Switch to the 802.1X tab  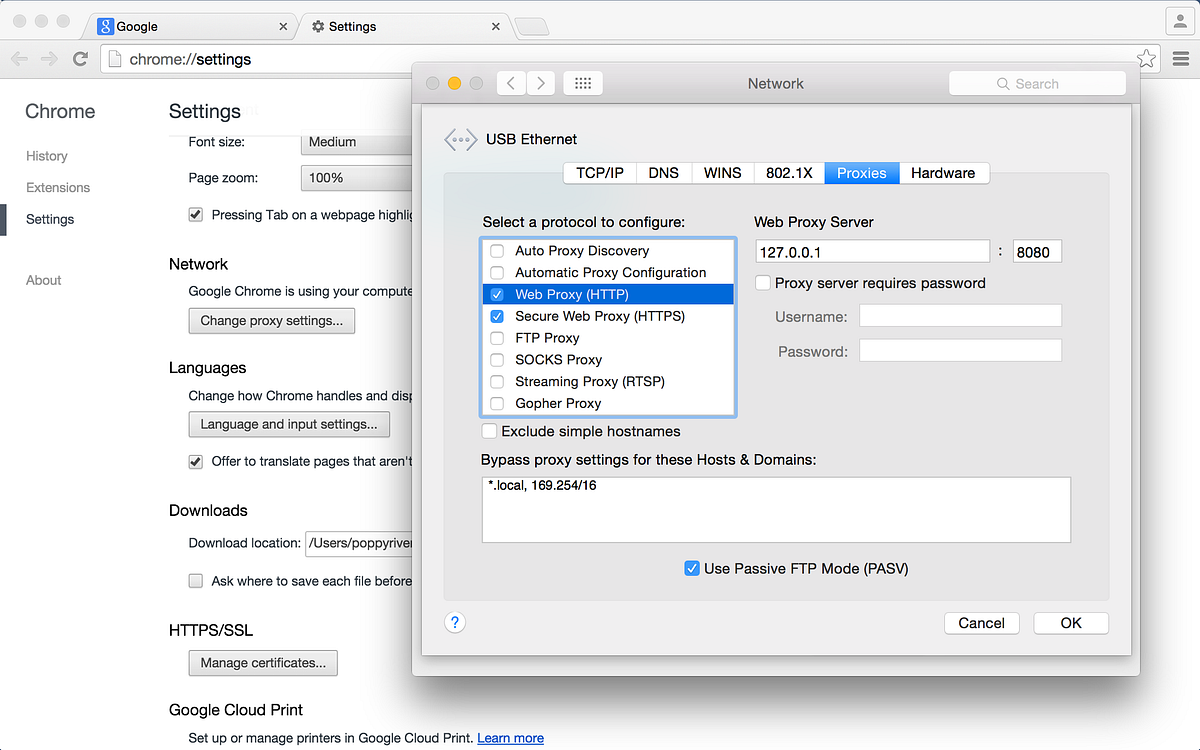pos(789,173)
